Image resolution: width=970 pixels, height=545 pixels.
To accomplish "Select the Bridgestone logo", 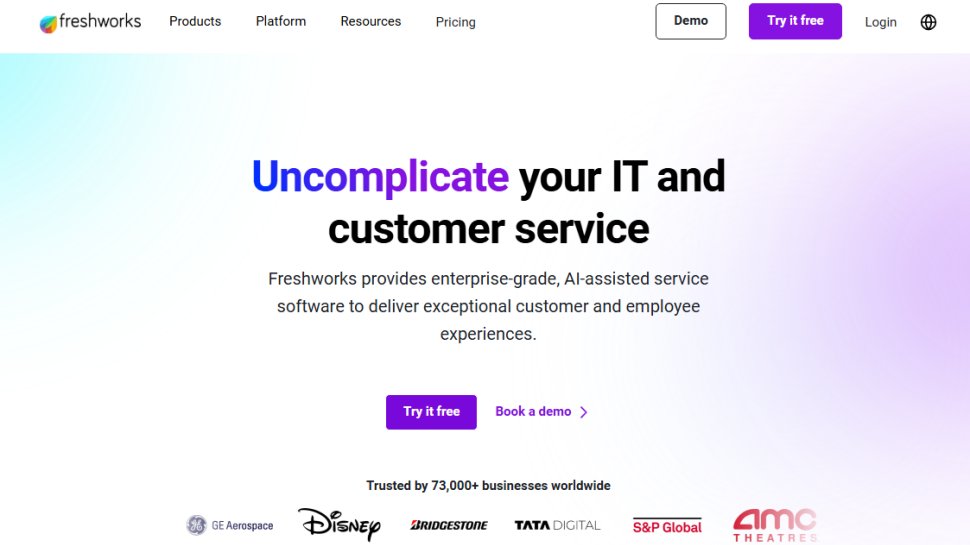I will click(x=449, y=525).
